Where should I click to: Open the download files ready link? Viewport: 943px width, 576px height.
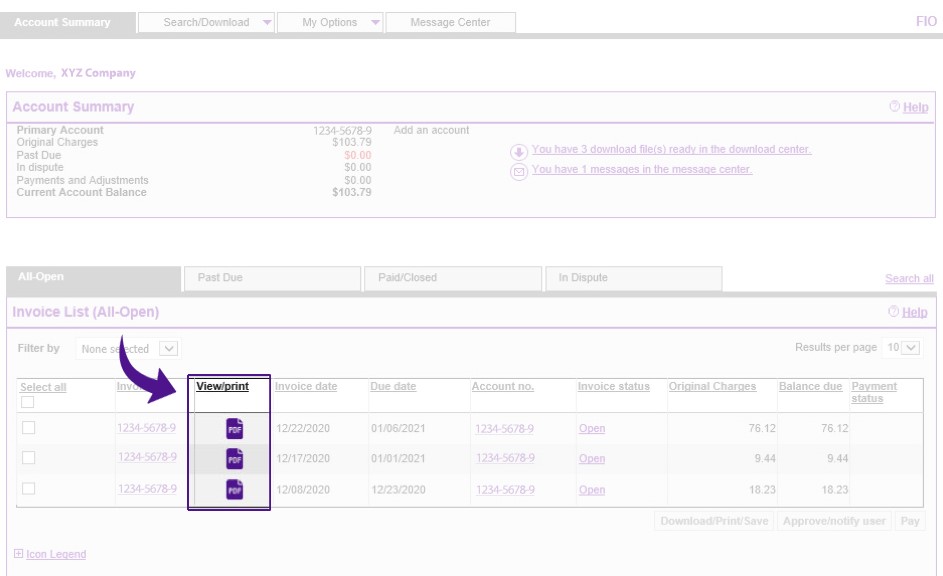click(x=671, y=149)
